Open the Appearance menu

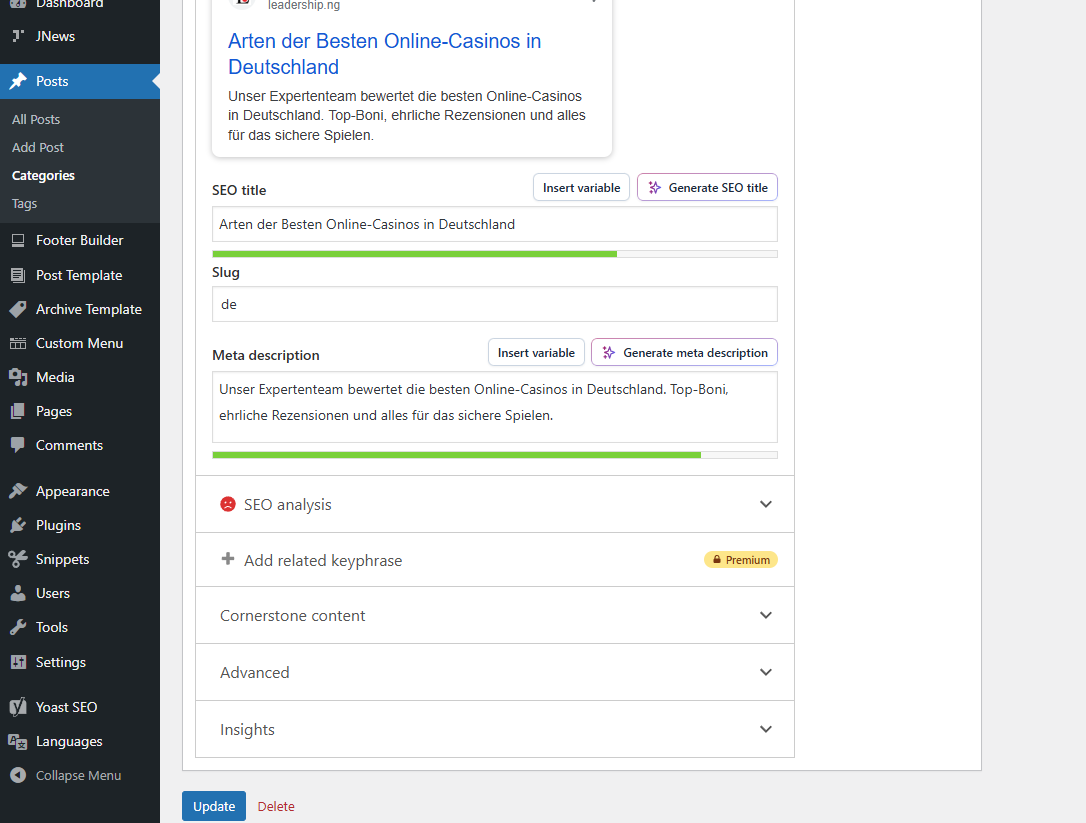point(80,491)
